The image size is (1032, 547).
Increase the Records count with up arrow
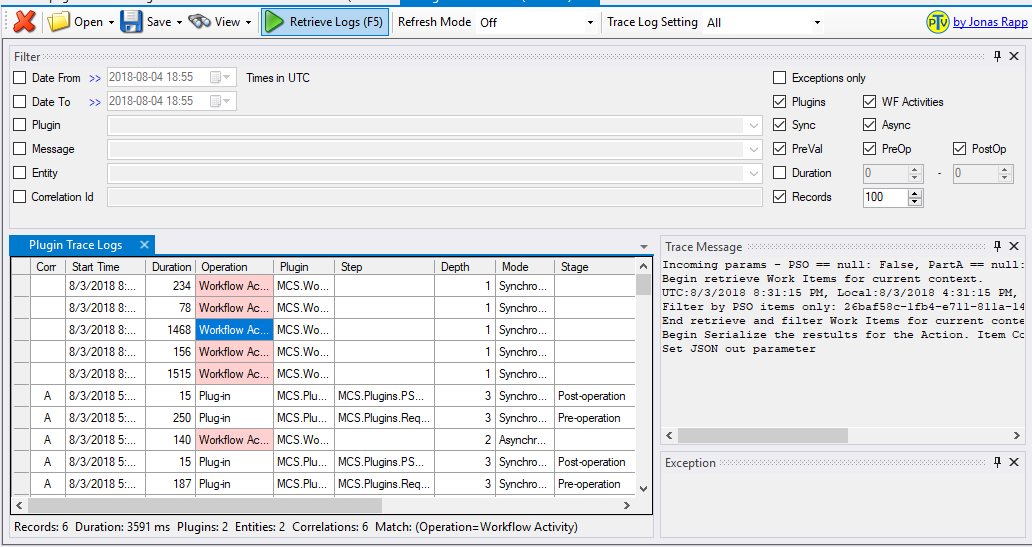(x=915, y=193)
